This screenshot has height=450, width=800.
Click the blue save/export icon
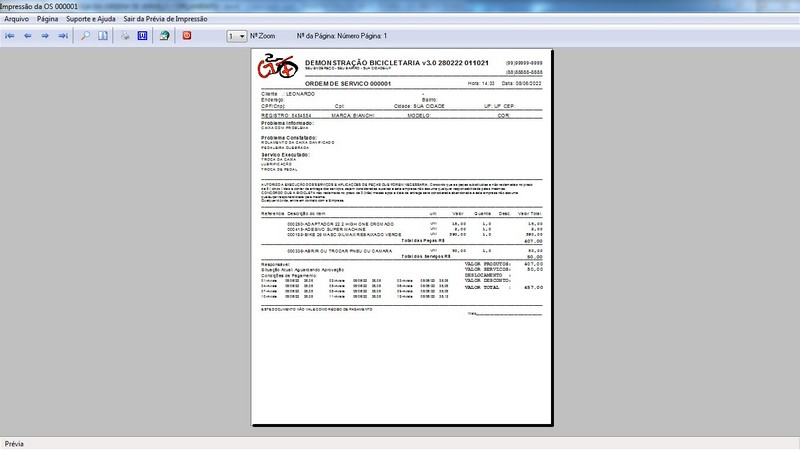tap(142, 36)
